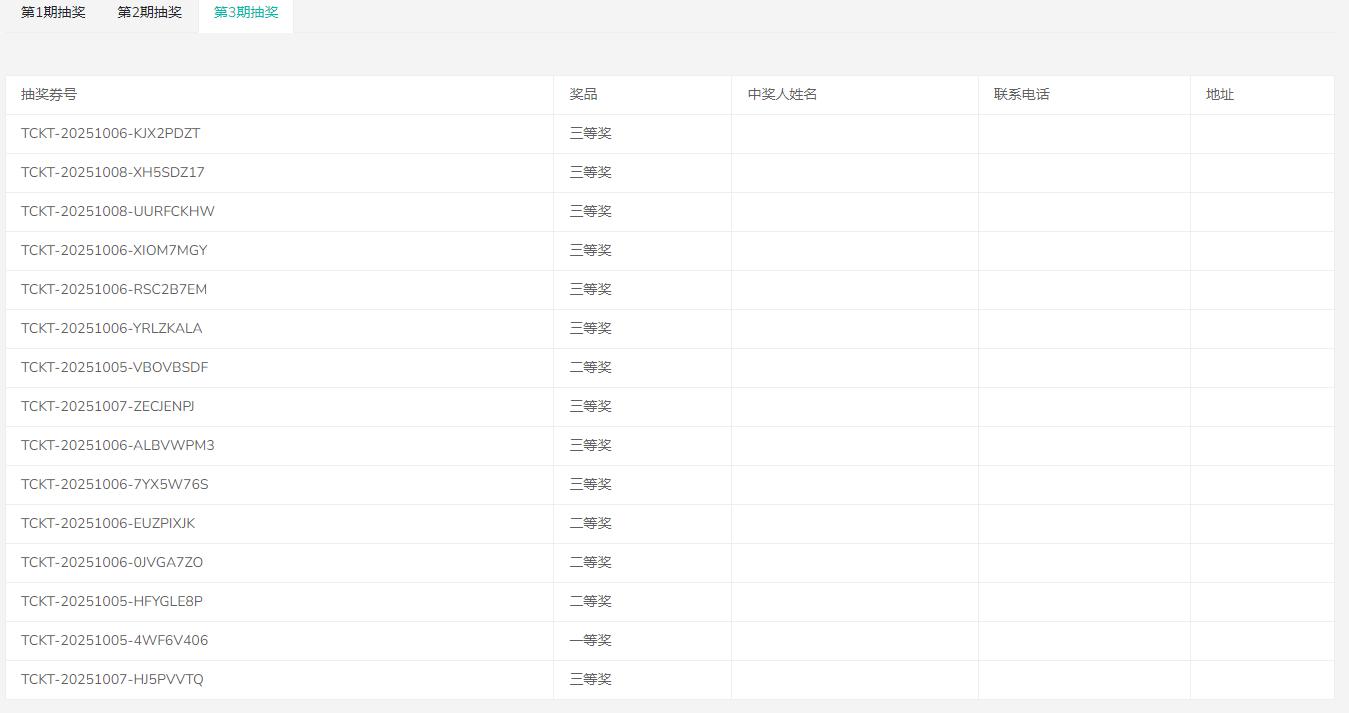Open the 第2期抽奖 tab
Viewport: 1349px width, 713px height.
[x=149, y=13]
